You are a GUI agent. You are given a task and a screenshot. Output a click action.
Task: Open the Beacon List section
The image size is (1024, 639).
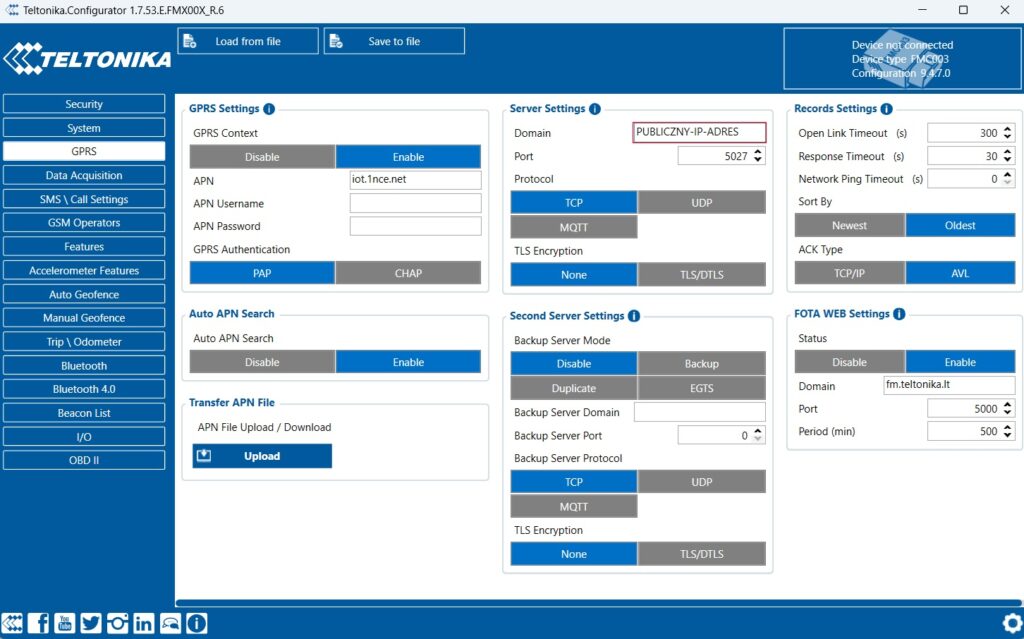pyautogui.click(x=84, y=413)
